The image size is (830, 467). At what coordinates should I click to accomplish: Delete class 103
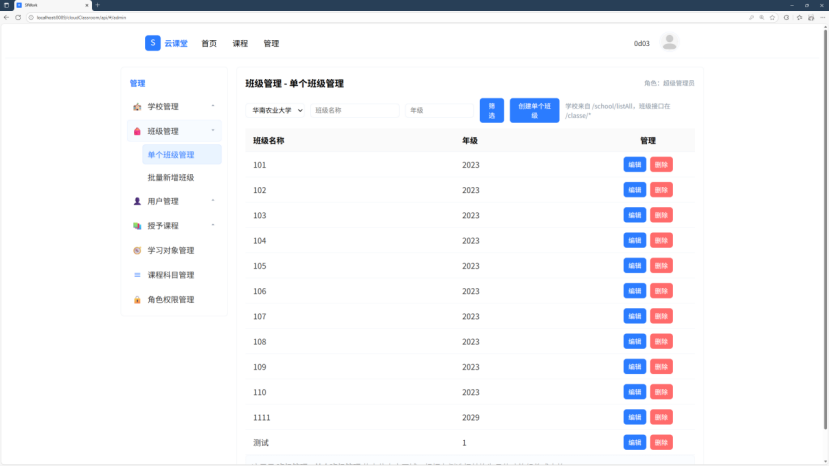661,215
